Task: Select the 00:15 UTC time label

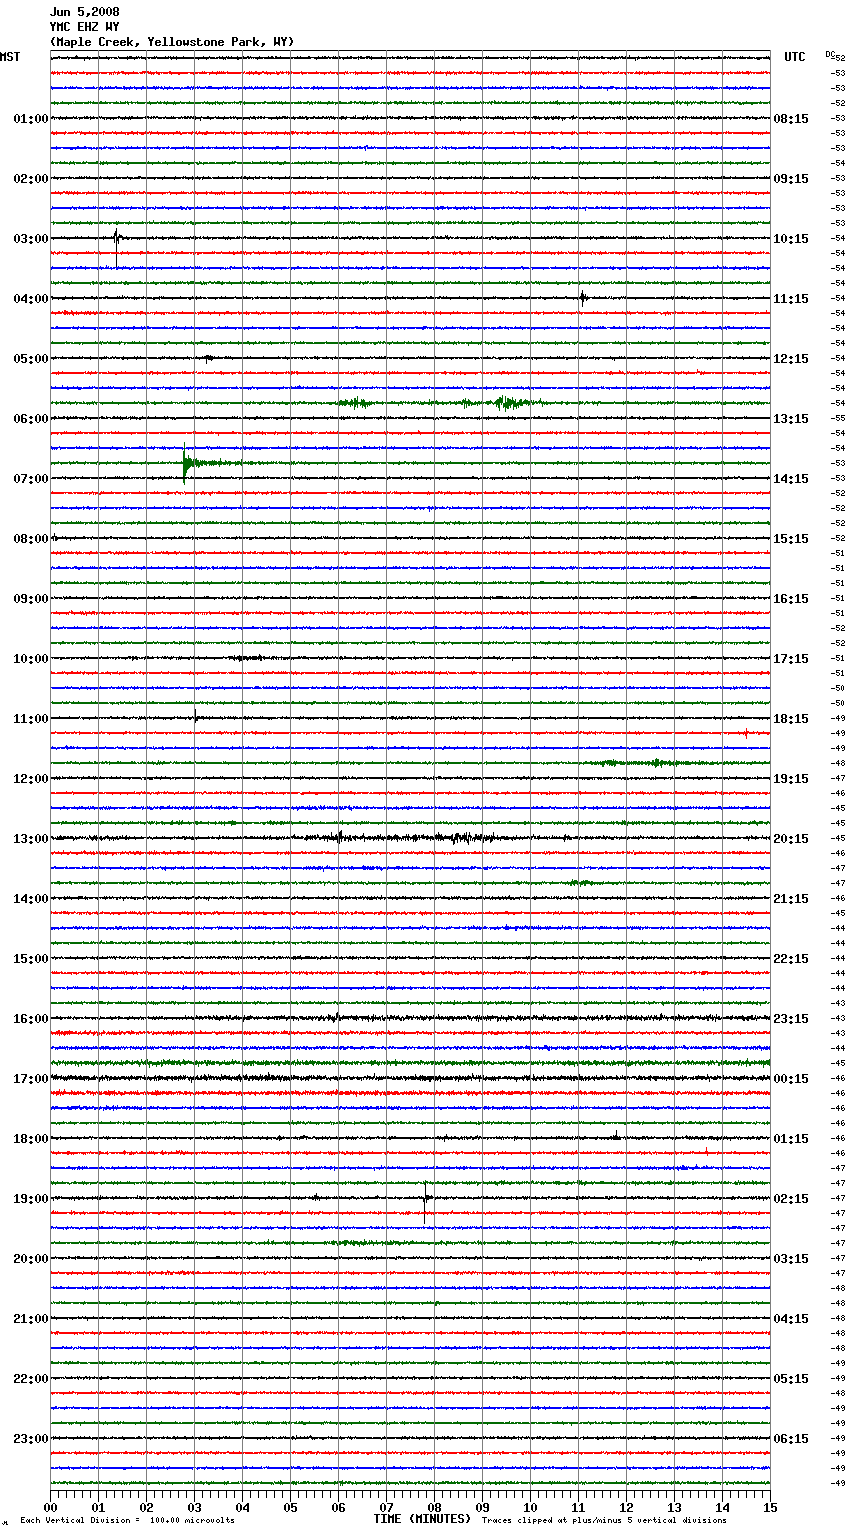Action: [x=791, y=1079]
